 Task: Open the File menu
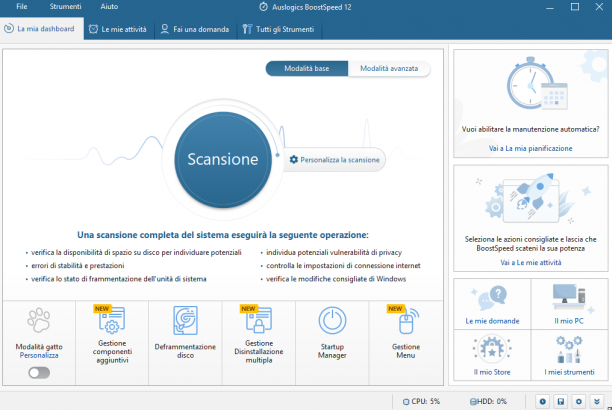22,7
